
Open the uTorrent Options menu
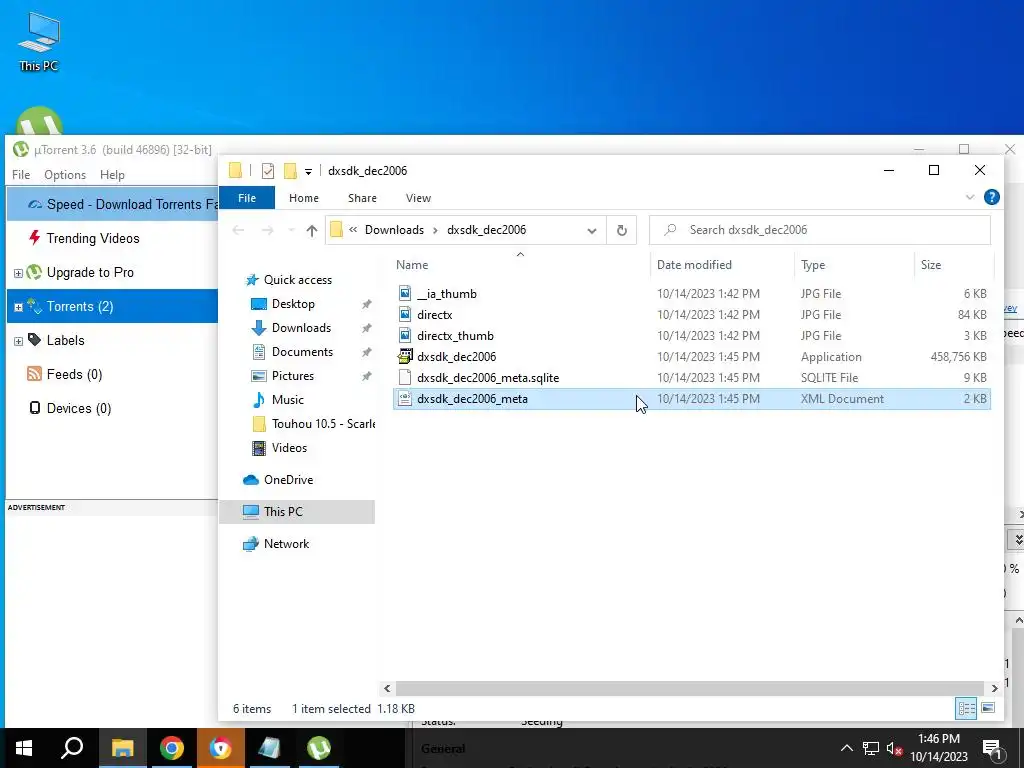tap(65, 175)
